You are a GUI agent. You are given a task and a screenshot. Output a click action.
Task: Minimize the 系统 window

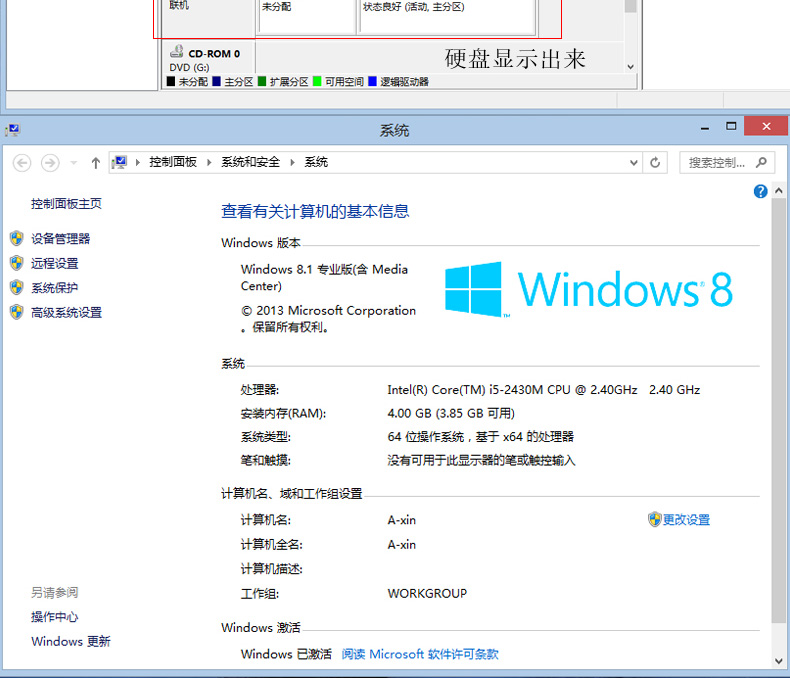click(x=705, y=127)
